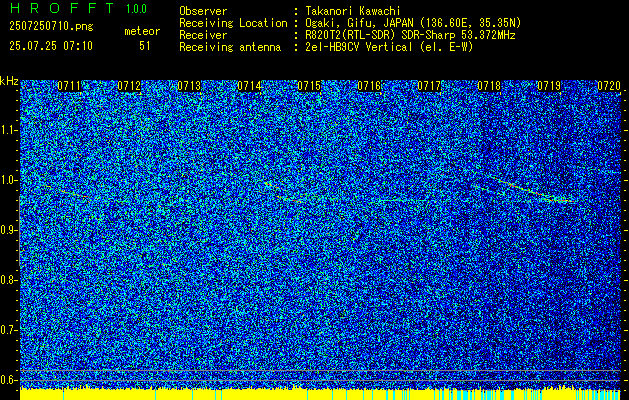Click the meteor count 51

[145, 45]
